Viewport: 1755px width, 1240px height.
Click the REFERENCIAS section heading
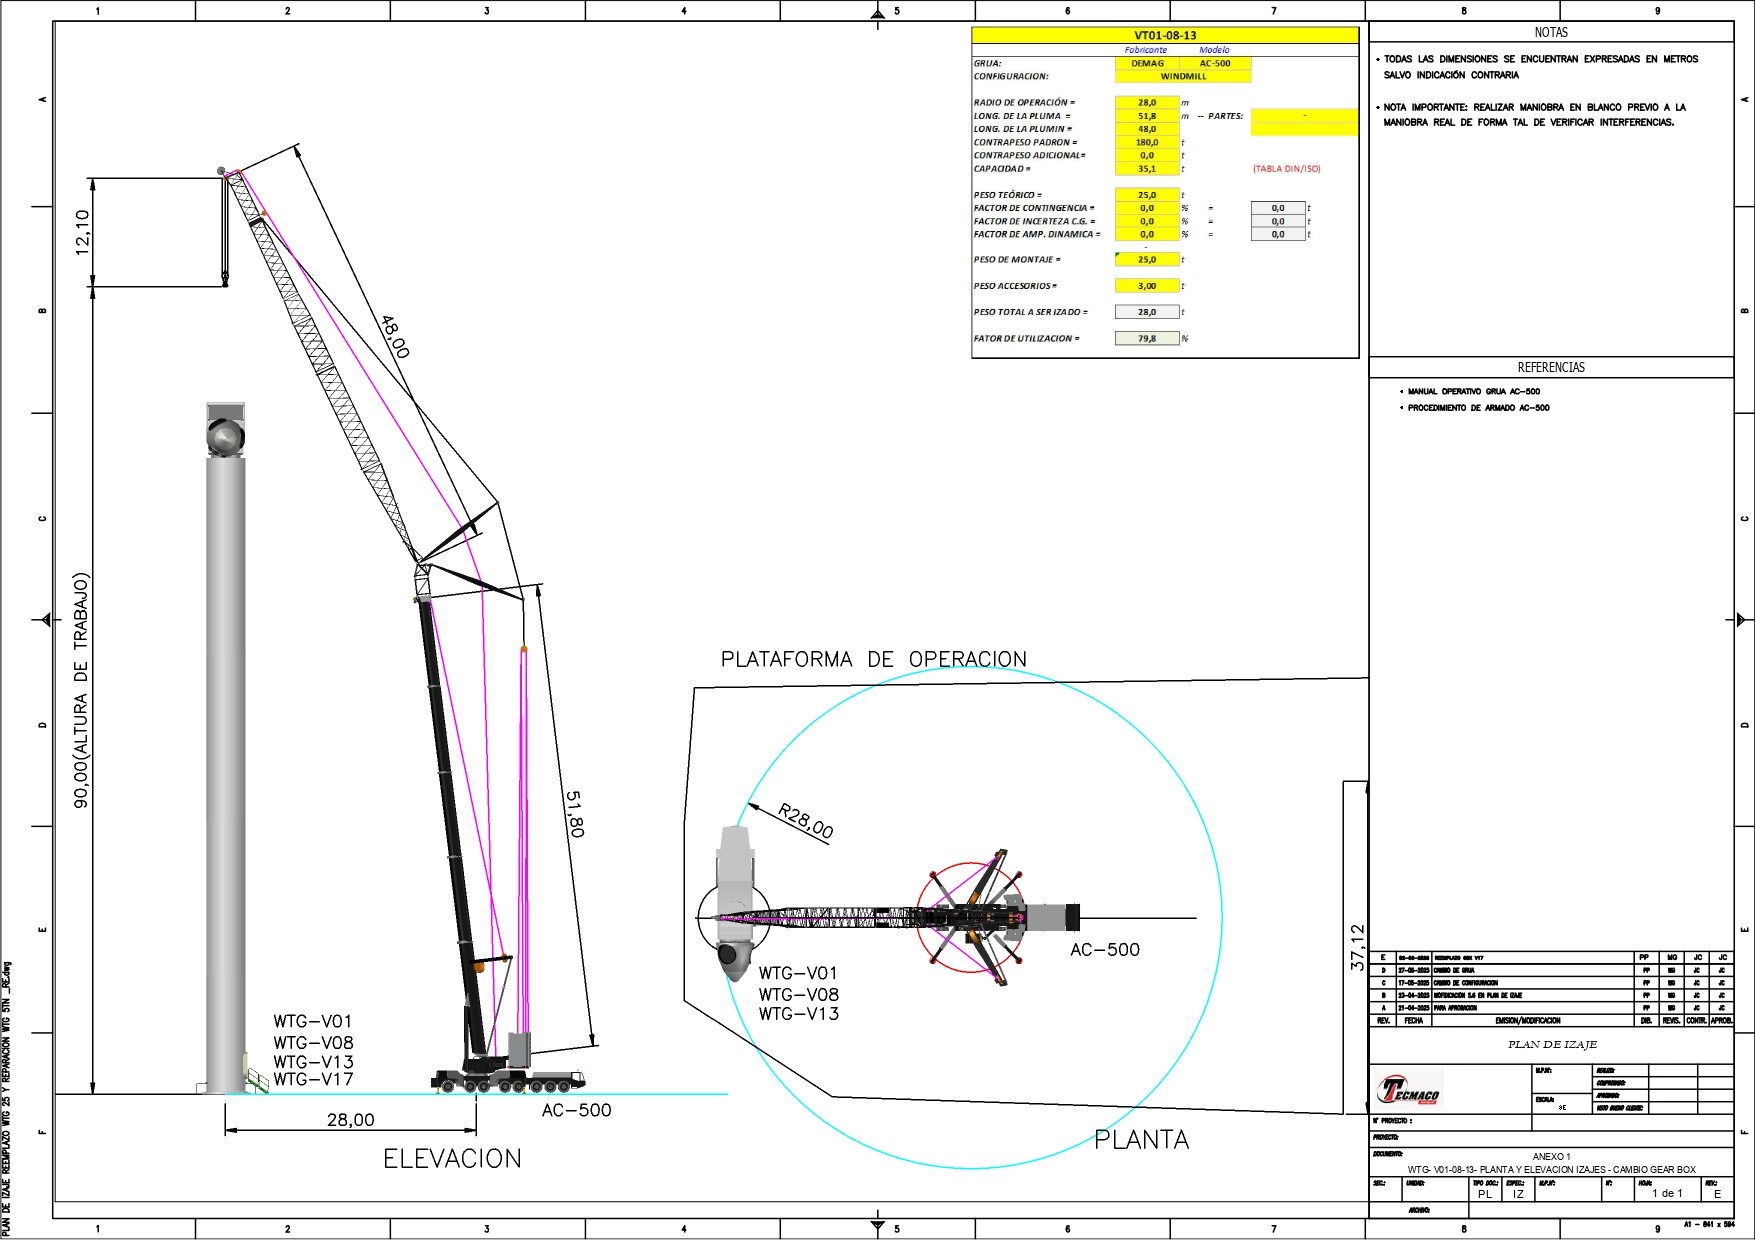pyautogui.click(x=1550, y=367)
